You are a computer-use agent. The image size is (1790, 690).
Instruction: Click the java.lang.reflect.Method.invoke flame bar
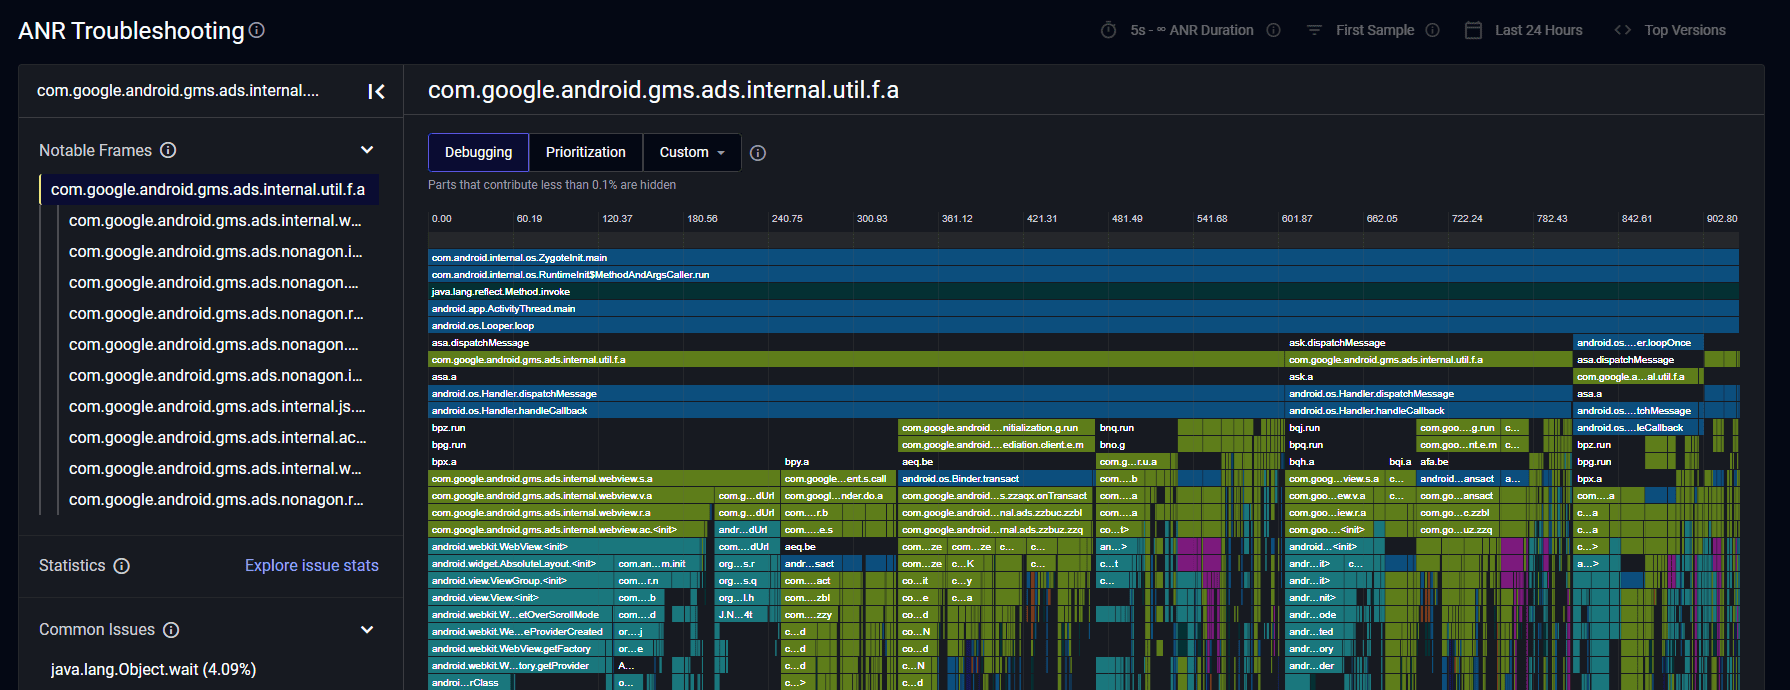[x=1083, y=292]
